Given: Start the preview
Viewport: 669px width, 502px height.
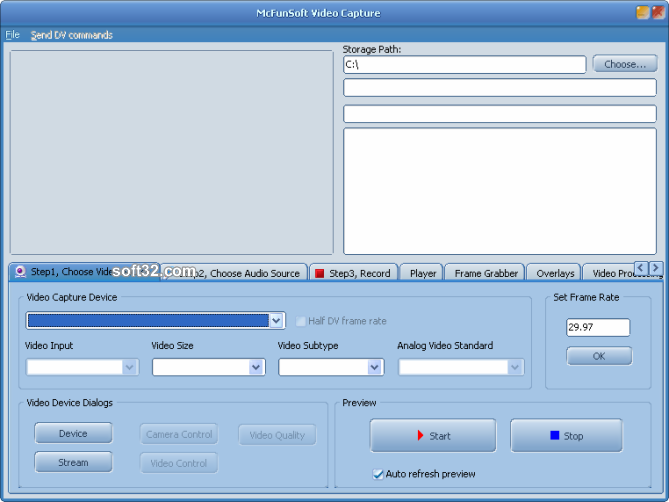Looking at the screenshot, I should [433, 435].
